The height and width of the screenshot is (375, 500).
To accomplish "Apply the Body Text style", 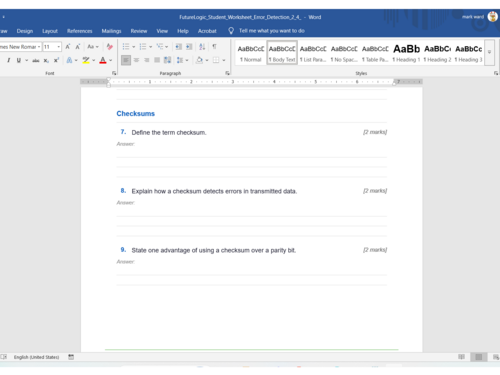I will [282, 53].
